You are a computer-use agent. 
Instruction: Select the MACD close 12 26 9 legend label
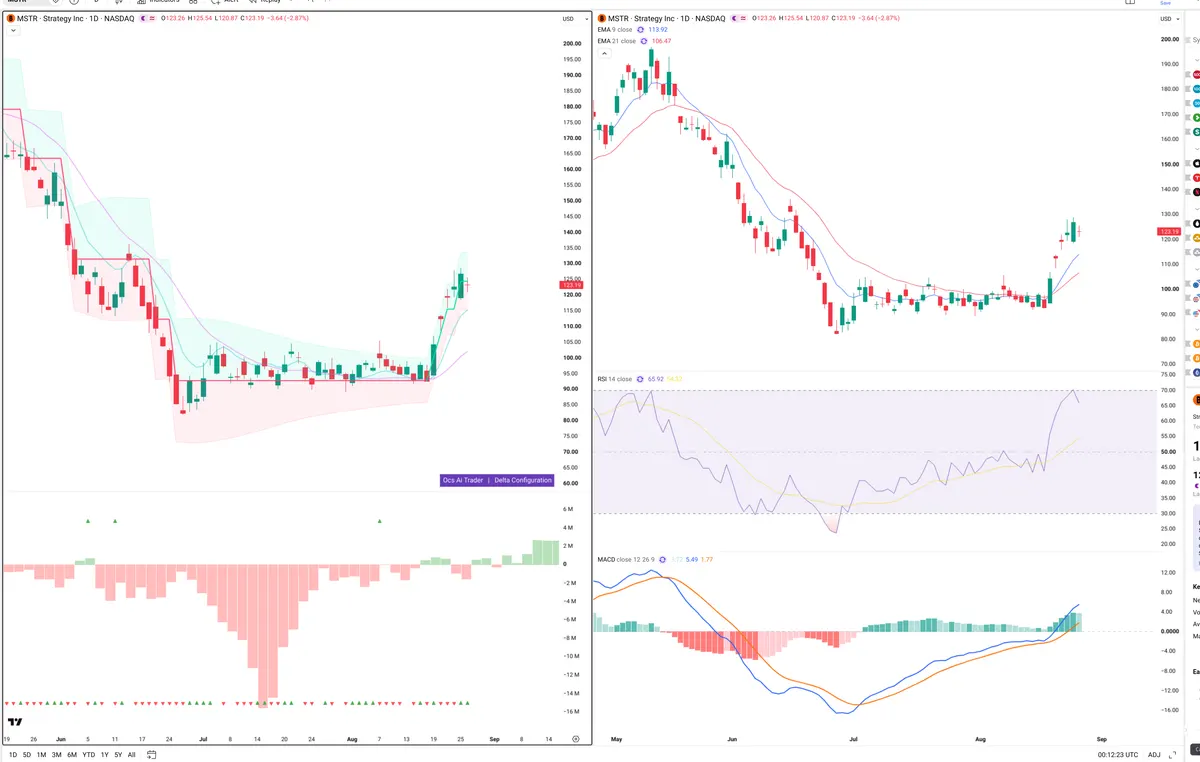tap(627, 559)
